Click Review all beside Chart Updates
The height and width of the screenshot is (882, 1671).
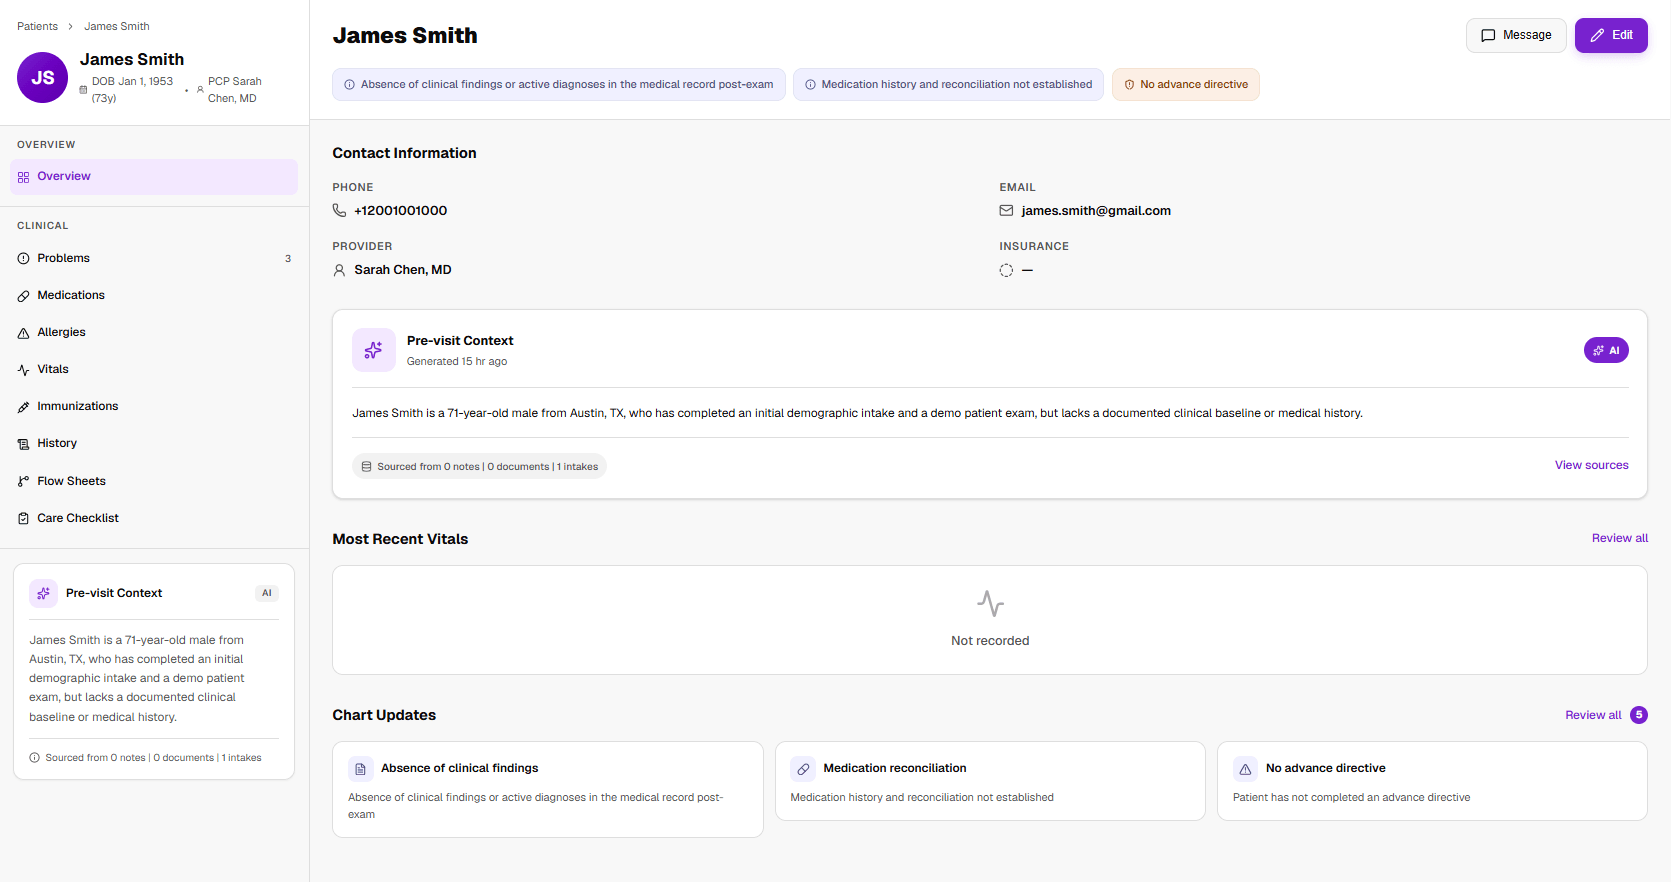pyautogui.click(x=1593, y=715)
